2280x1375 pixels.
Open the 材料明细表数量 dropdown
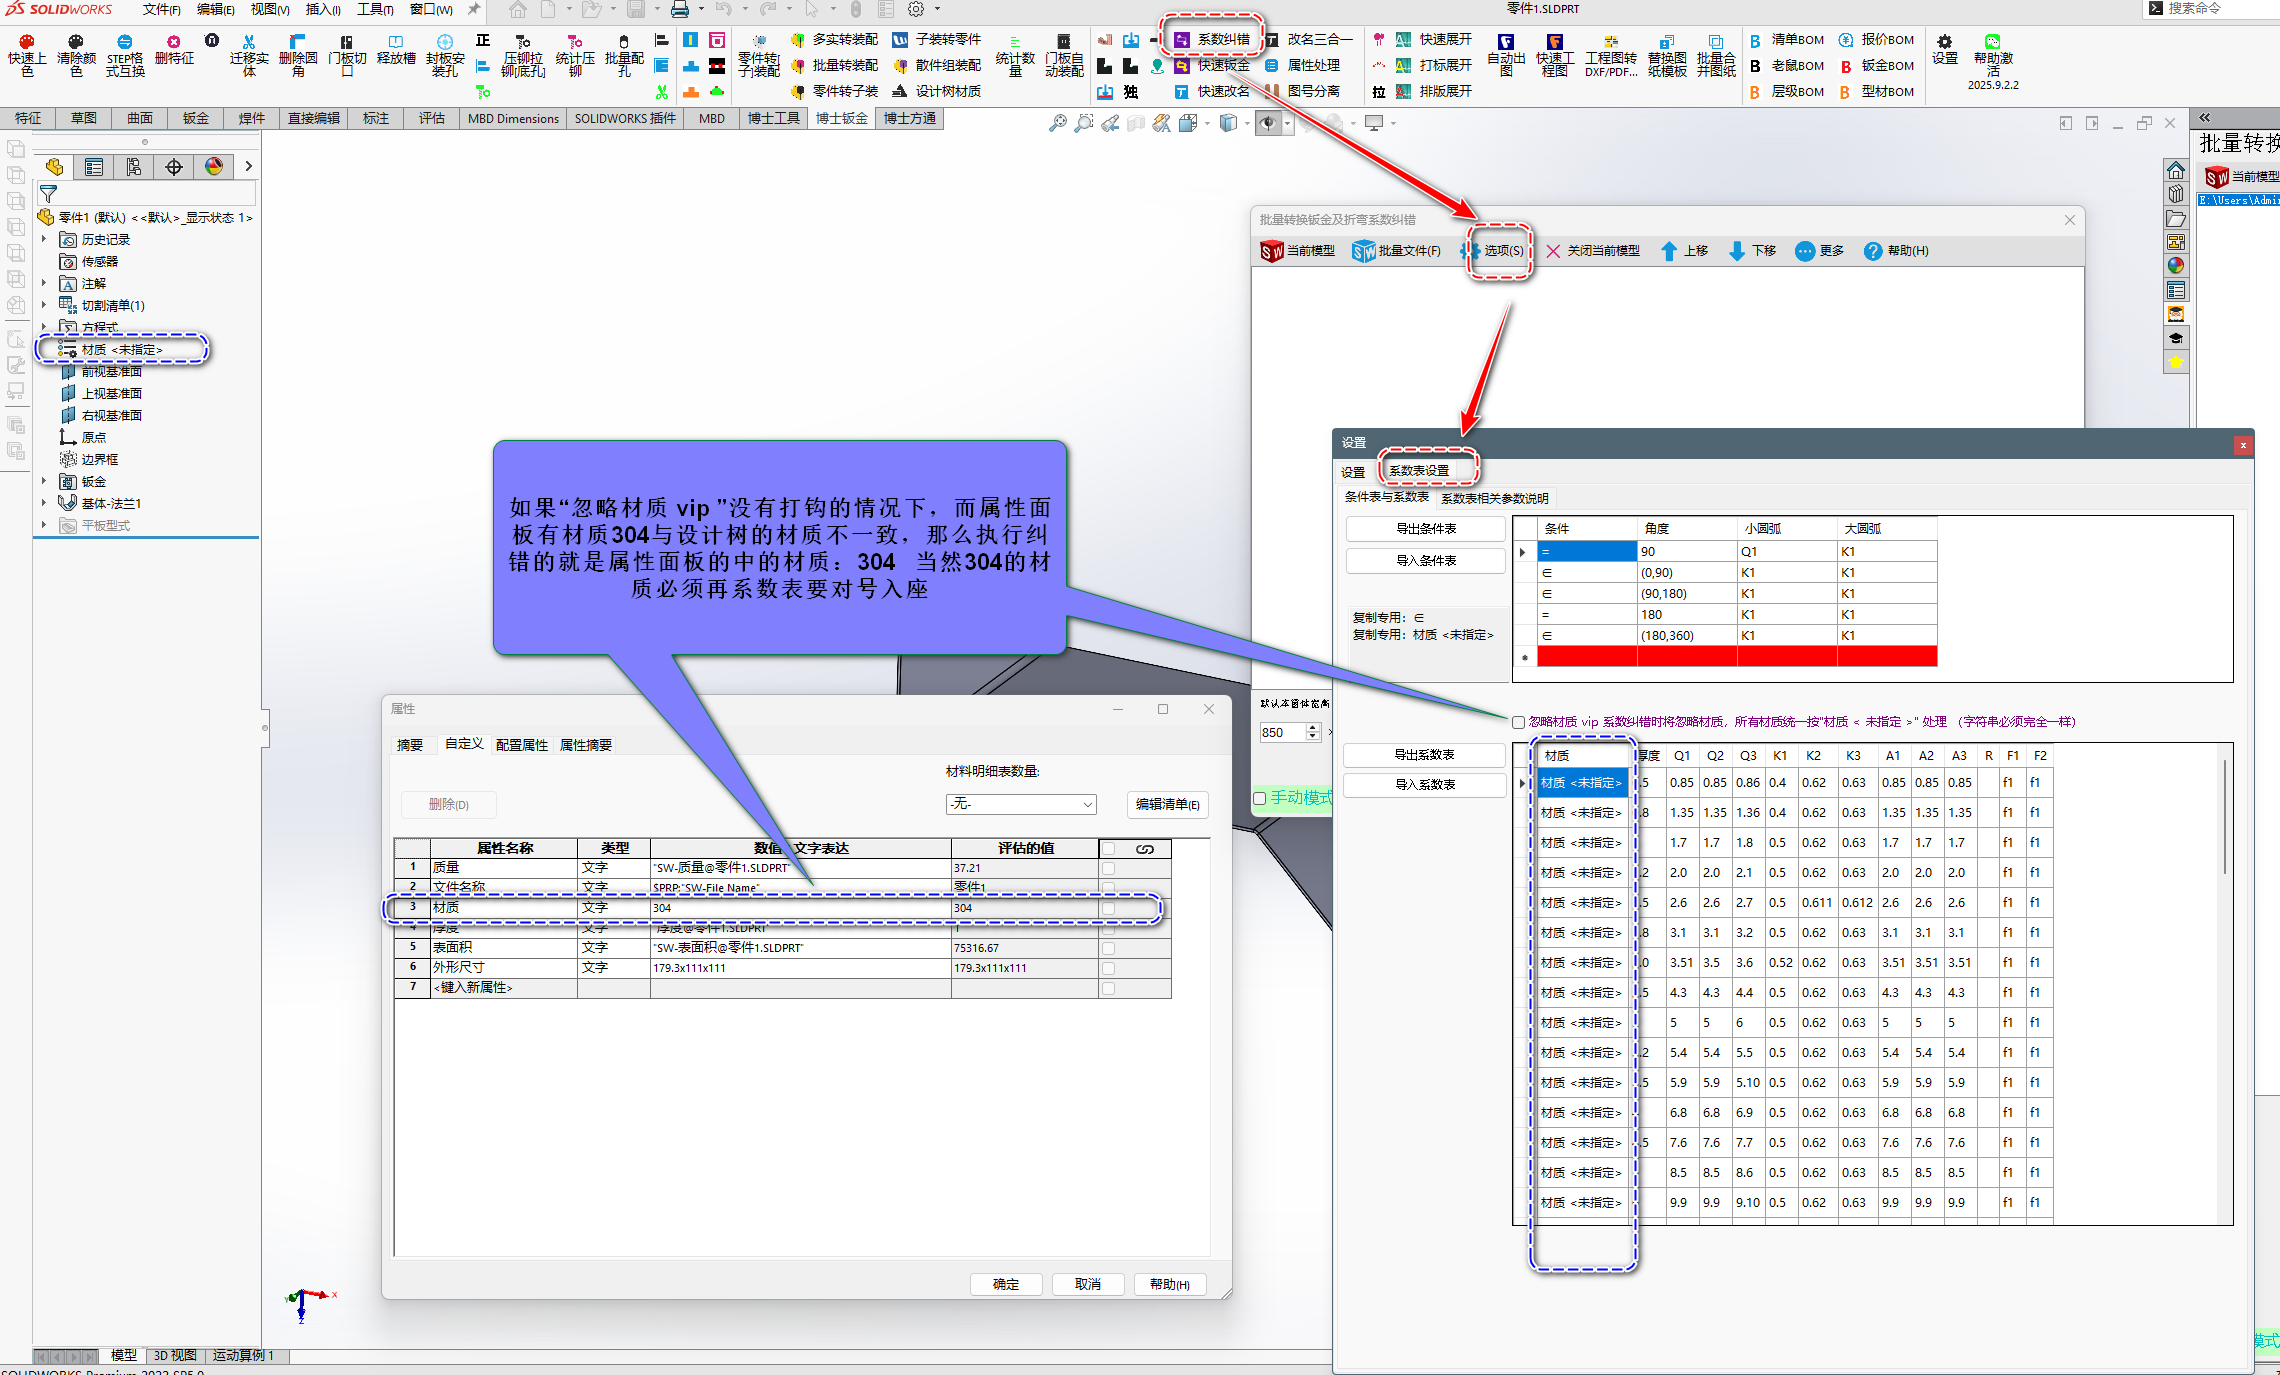click(x=1021, y=804)
